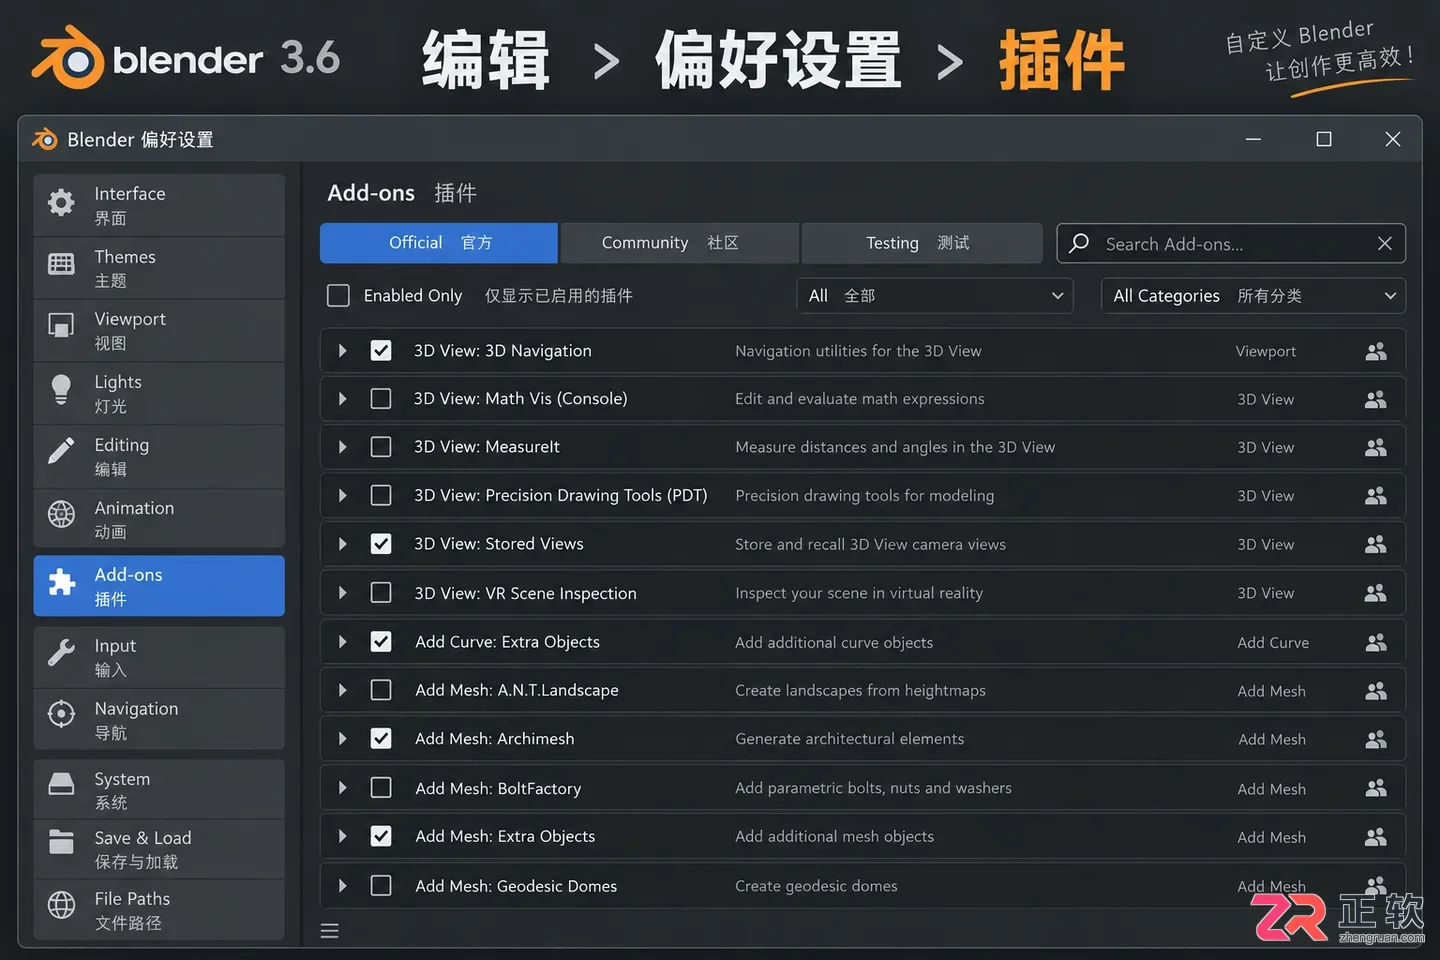This screenshot has width=1440, height=960.
Task: Click the Navigation target icon
Action: [61, 714]
